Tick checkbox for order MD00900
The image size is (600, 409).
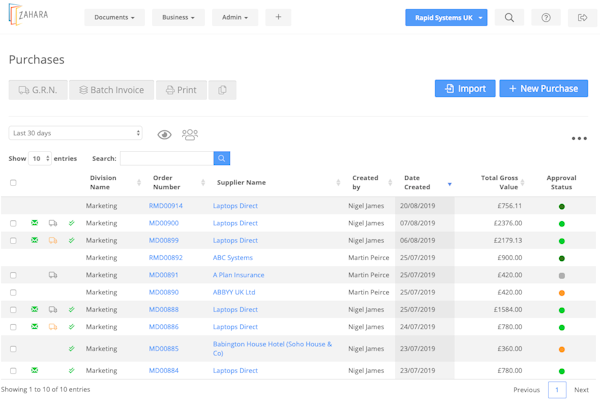tap(13, 223)
